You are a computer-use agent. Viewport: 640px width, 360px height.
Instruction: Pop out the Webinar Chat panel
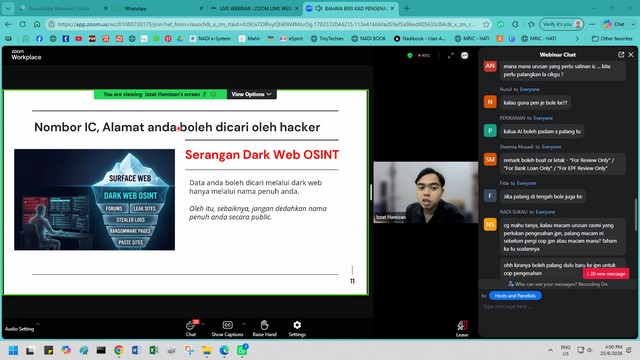pyautogui.click(x=621, y=55)
